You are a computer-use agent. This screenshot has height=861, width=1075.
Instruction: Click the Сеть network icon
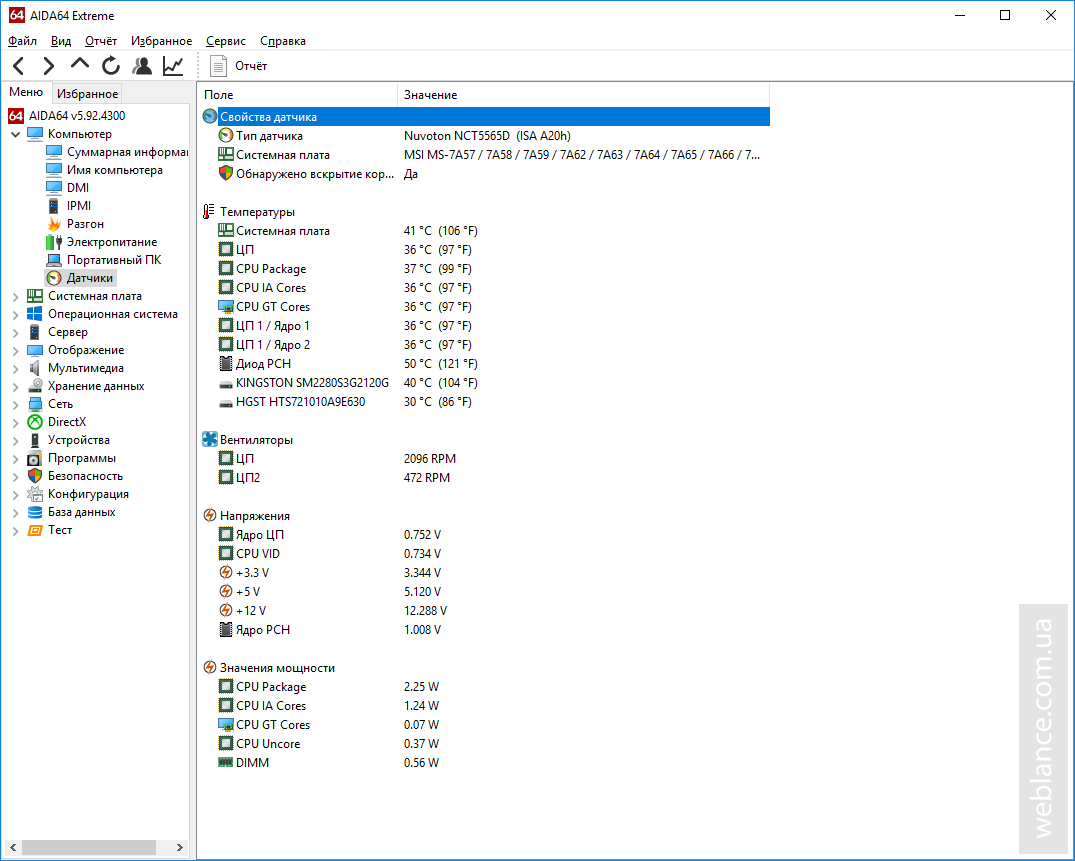pyautogui.click(x=35, y=404)
